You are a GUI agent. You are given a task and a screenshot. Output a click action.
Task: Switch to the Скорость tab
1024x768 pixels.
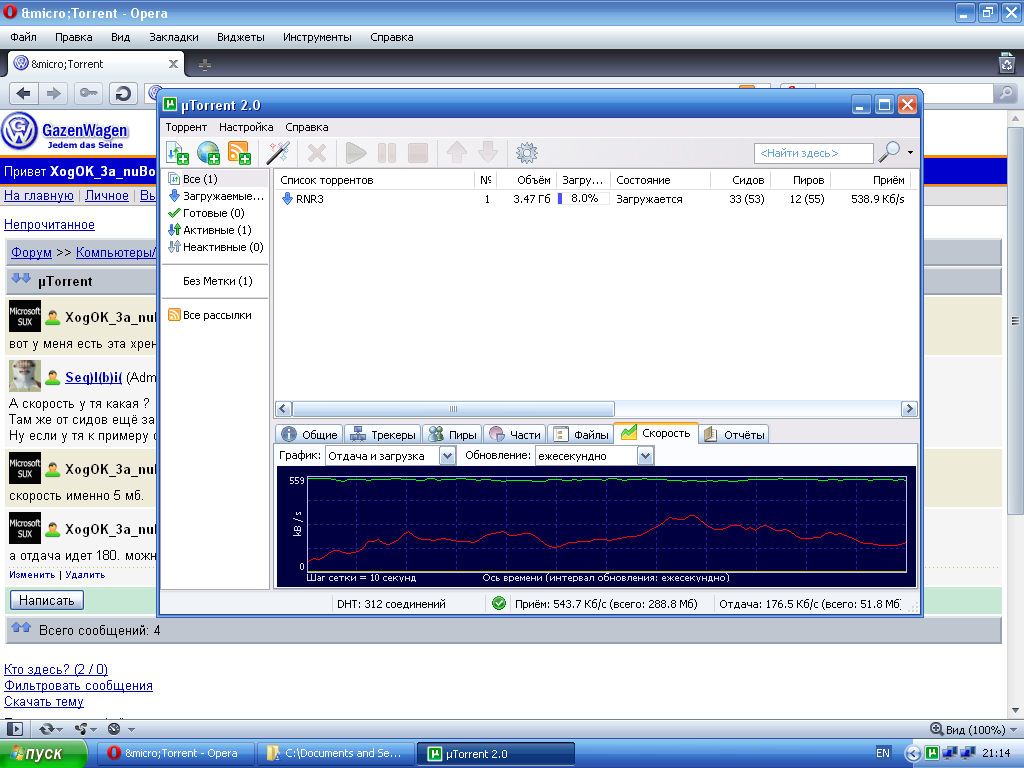pos(656,433)
